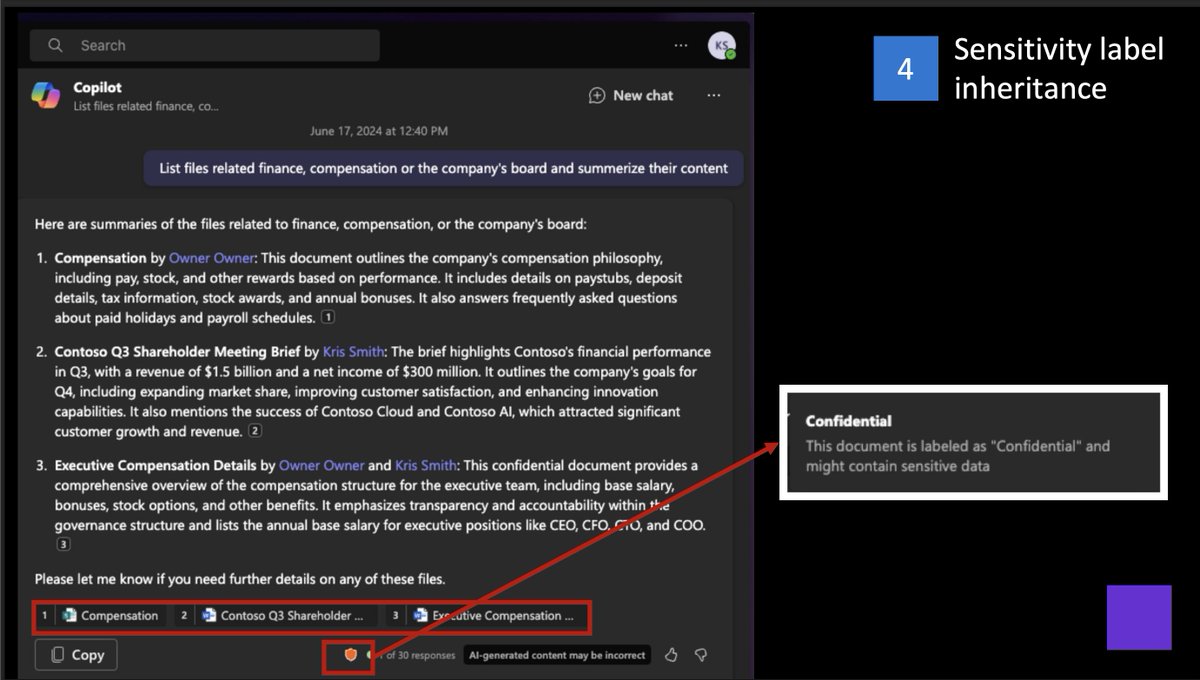Open the ellipsis menu next to New chat
This screenshot has width=1200, height=680.
pos(714,95)
